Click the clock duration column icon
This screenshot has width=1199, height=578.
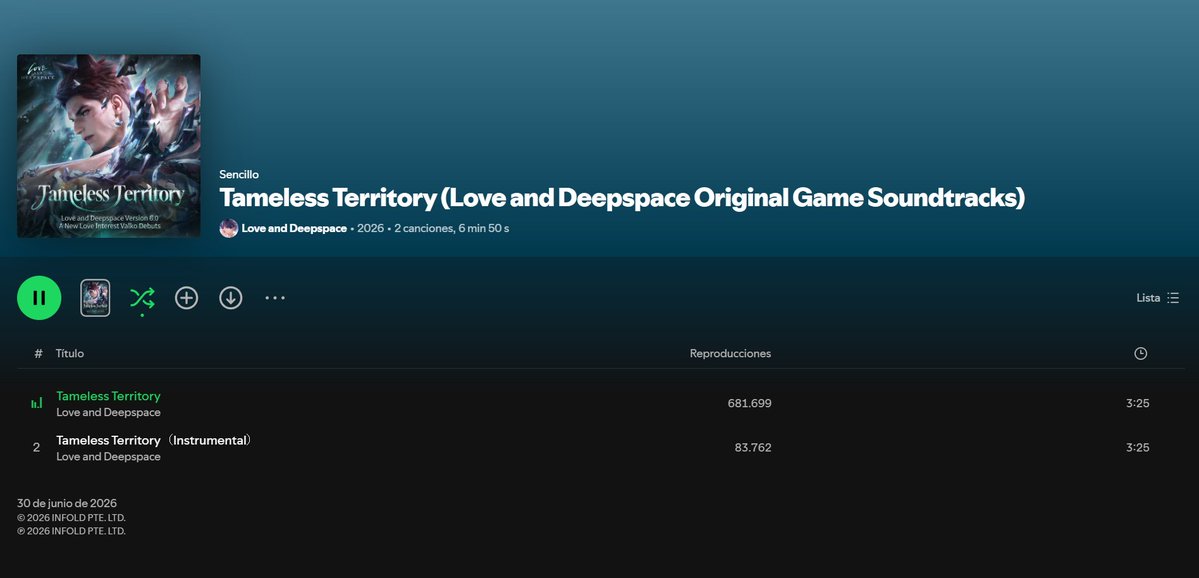(1140, 353)
